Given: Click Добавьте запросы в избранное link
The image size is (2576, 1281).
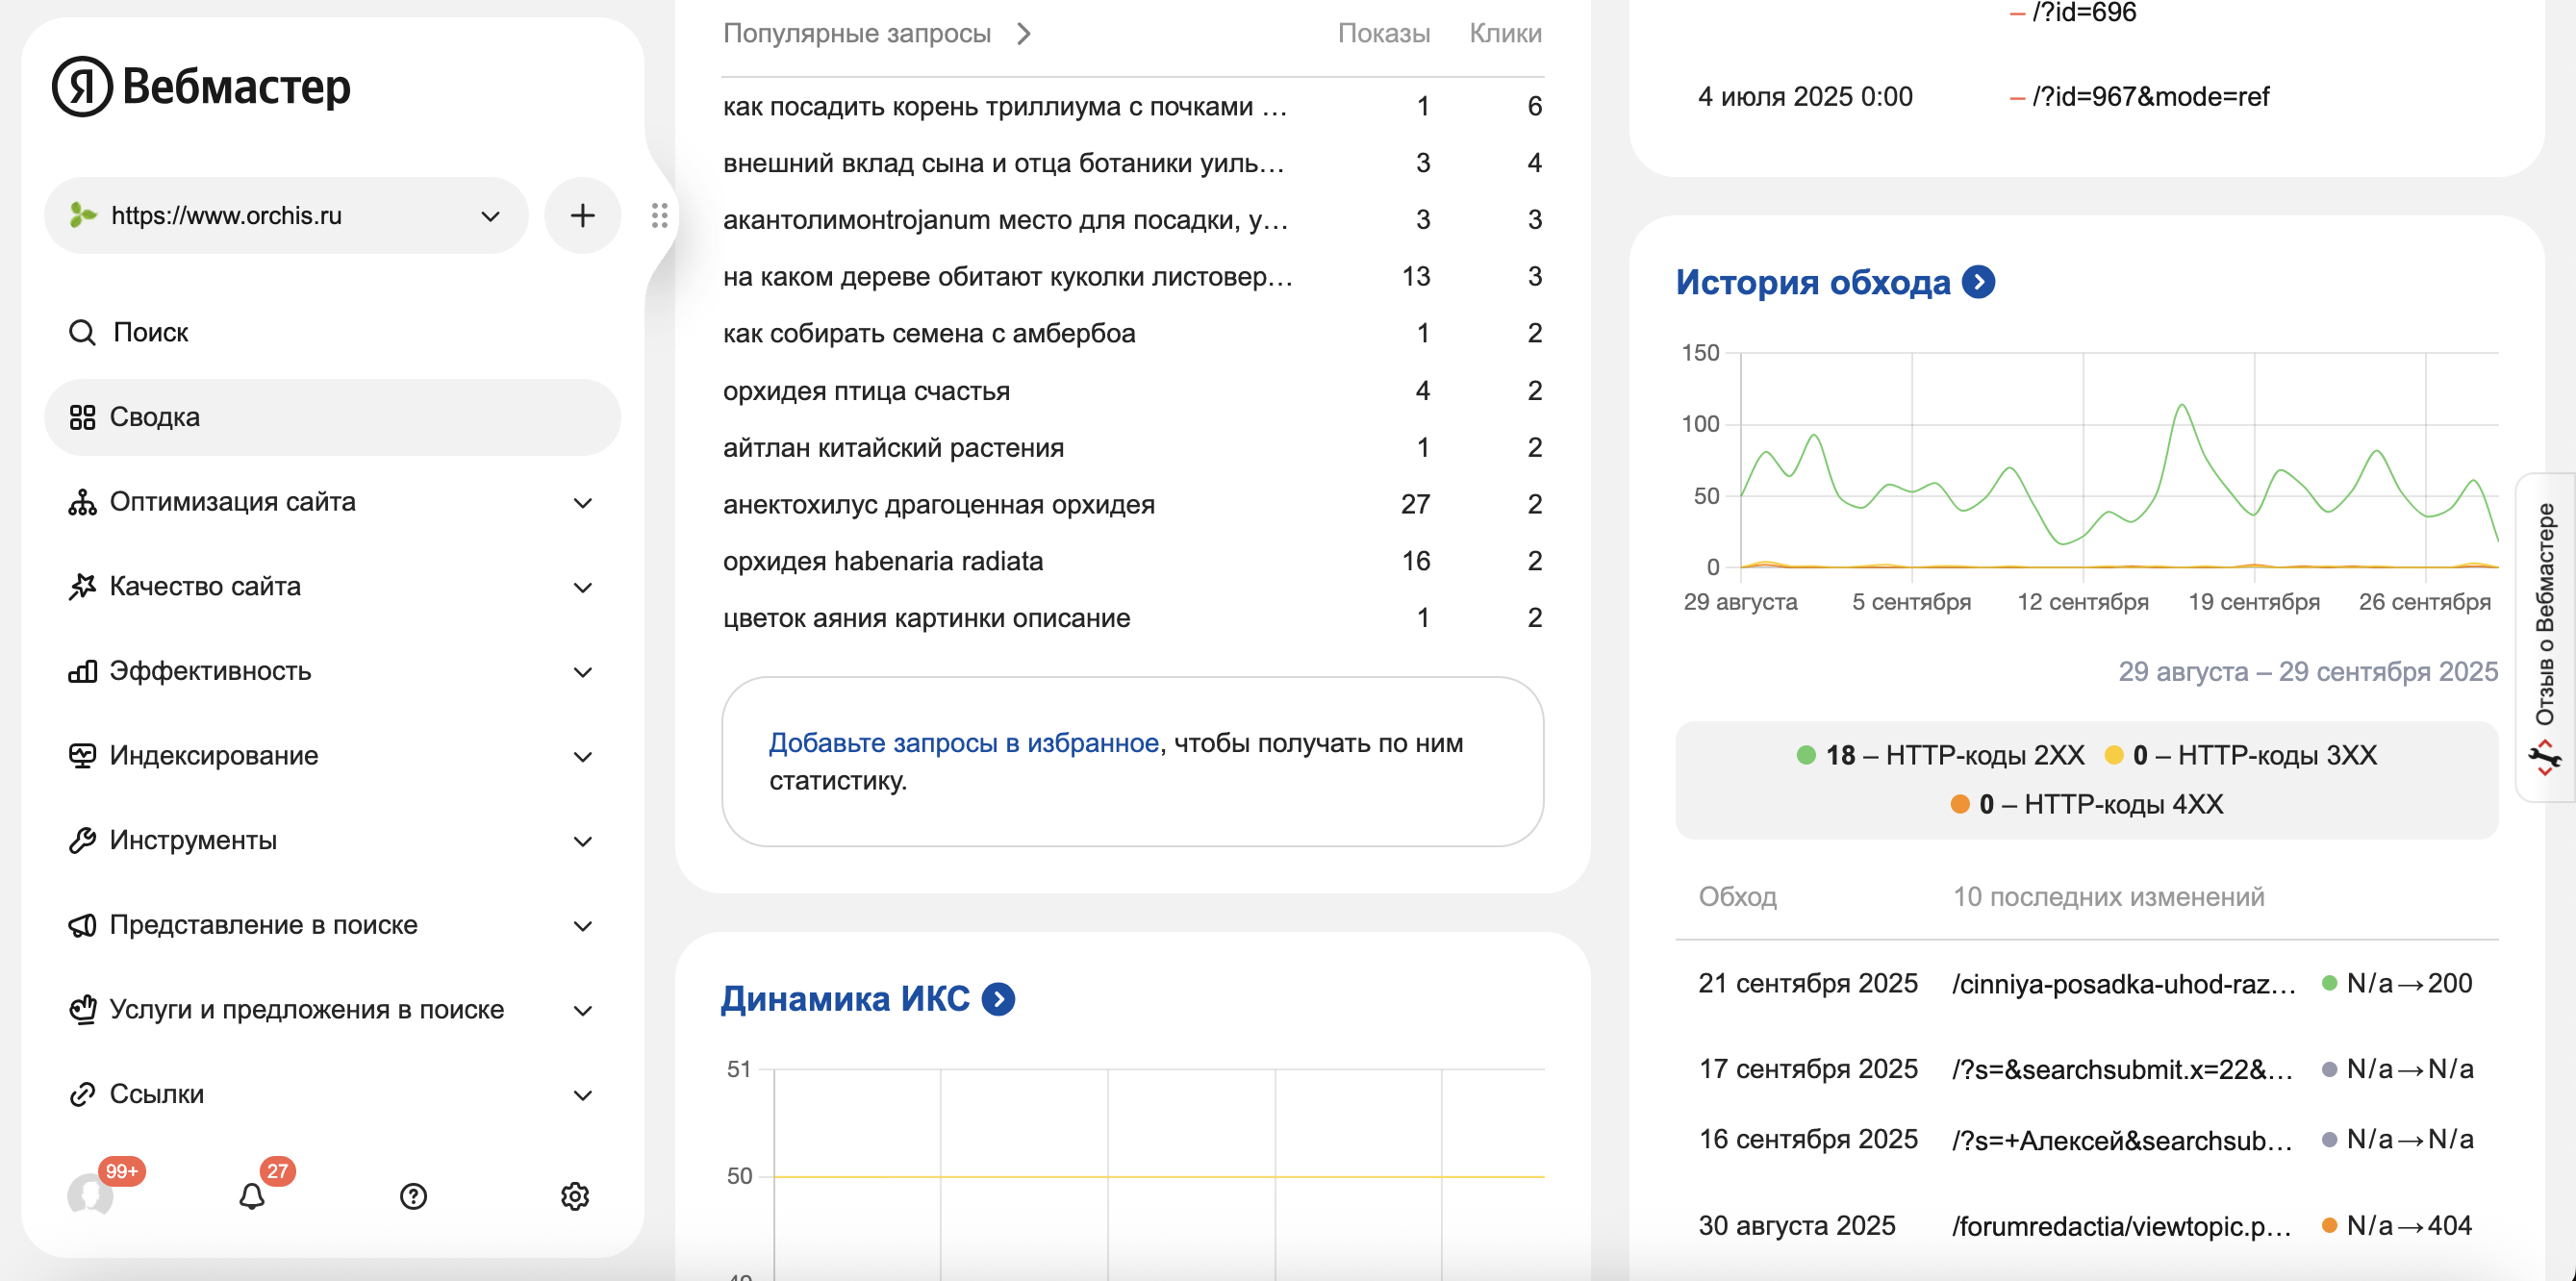Looking at the screenshot, I should (963, 743).
